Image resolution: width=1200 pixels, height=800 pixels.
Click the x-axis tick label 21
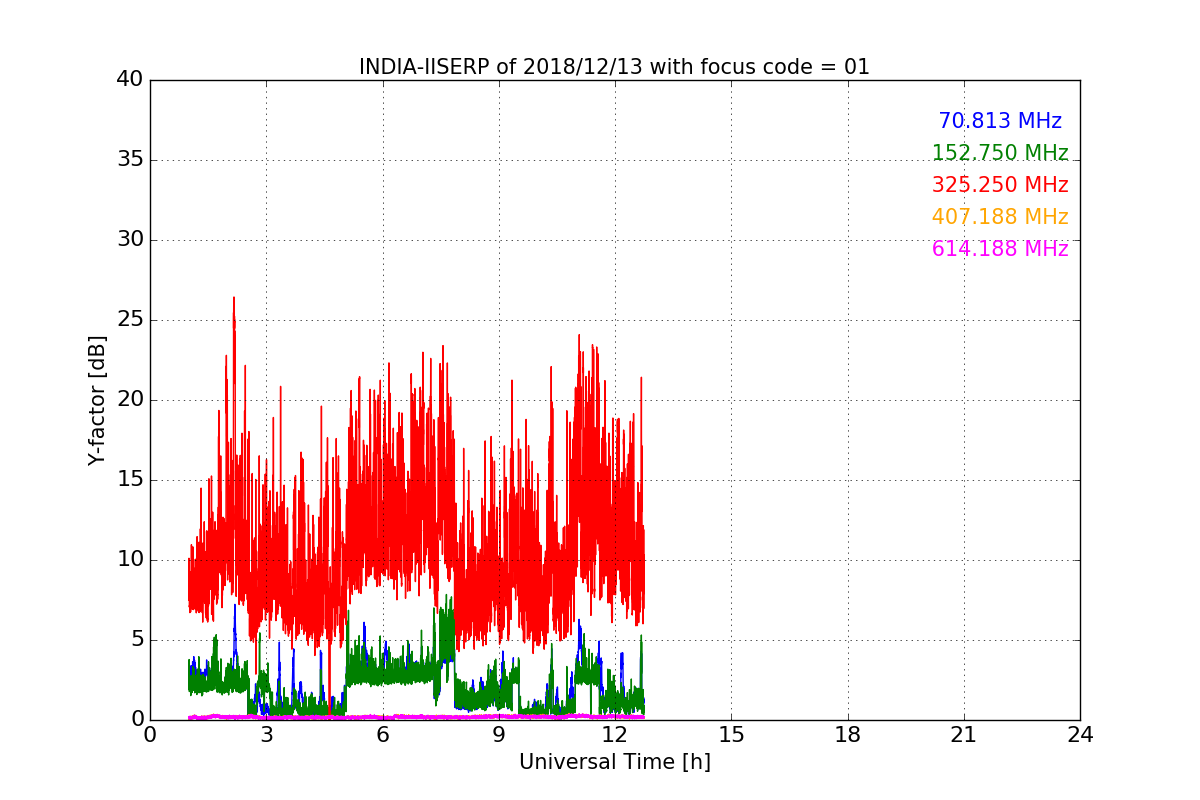tap(964, 734)
